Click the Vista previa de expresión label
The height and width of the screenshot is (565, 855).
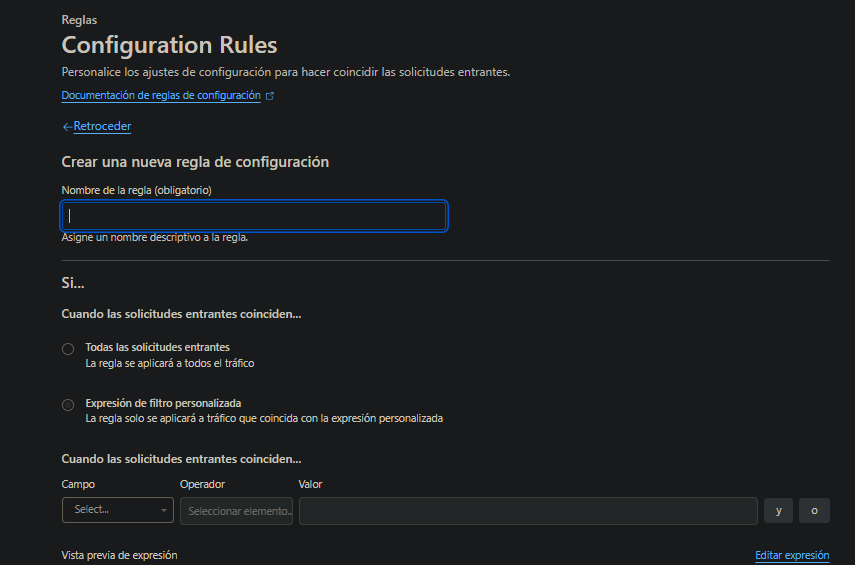[119, 555]
